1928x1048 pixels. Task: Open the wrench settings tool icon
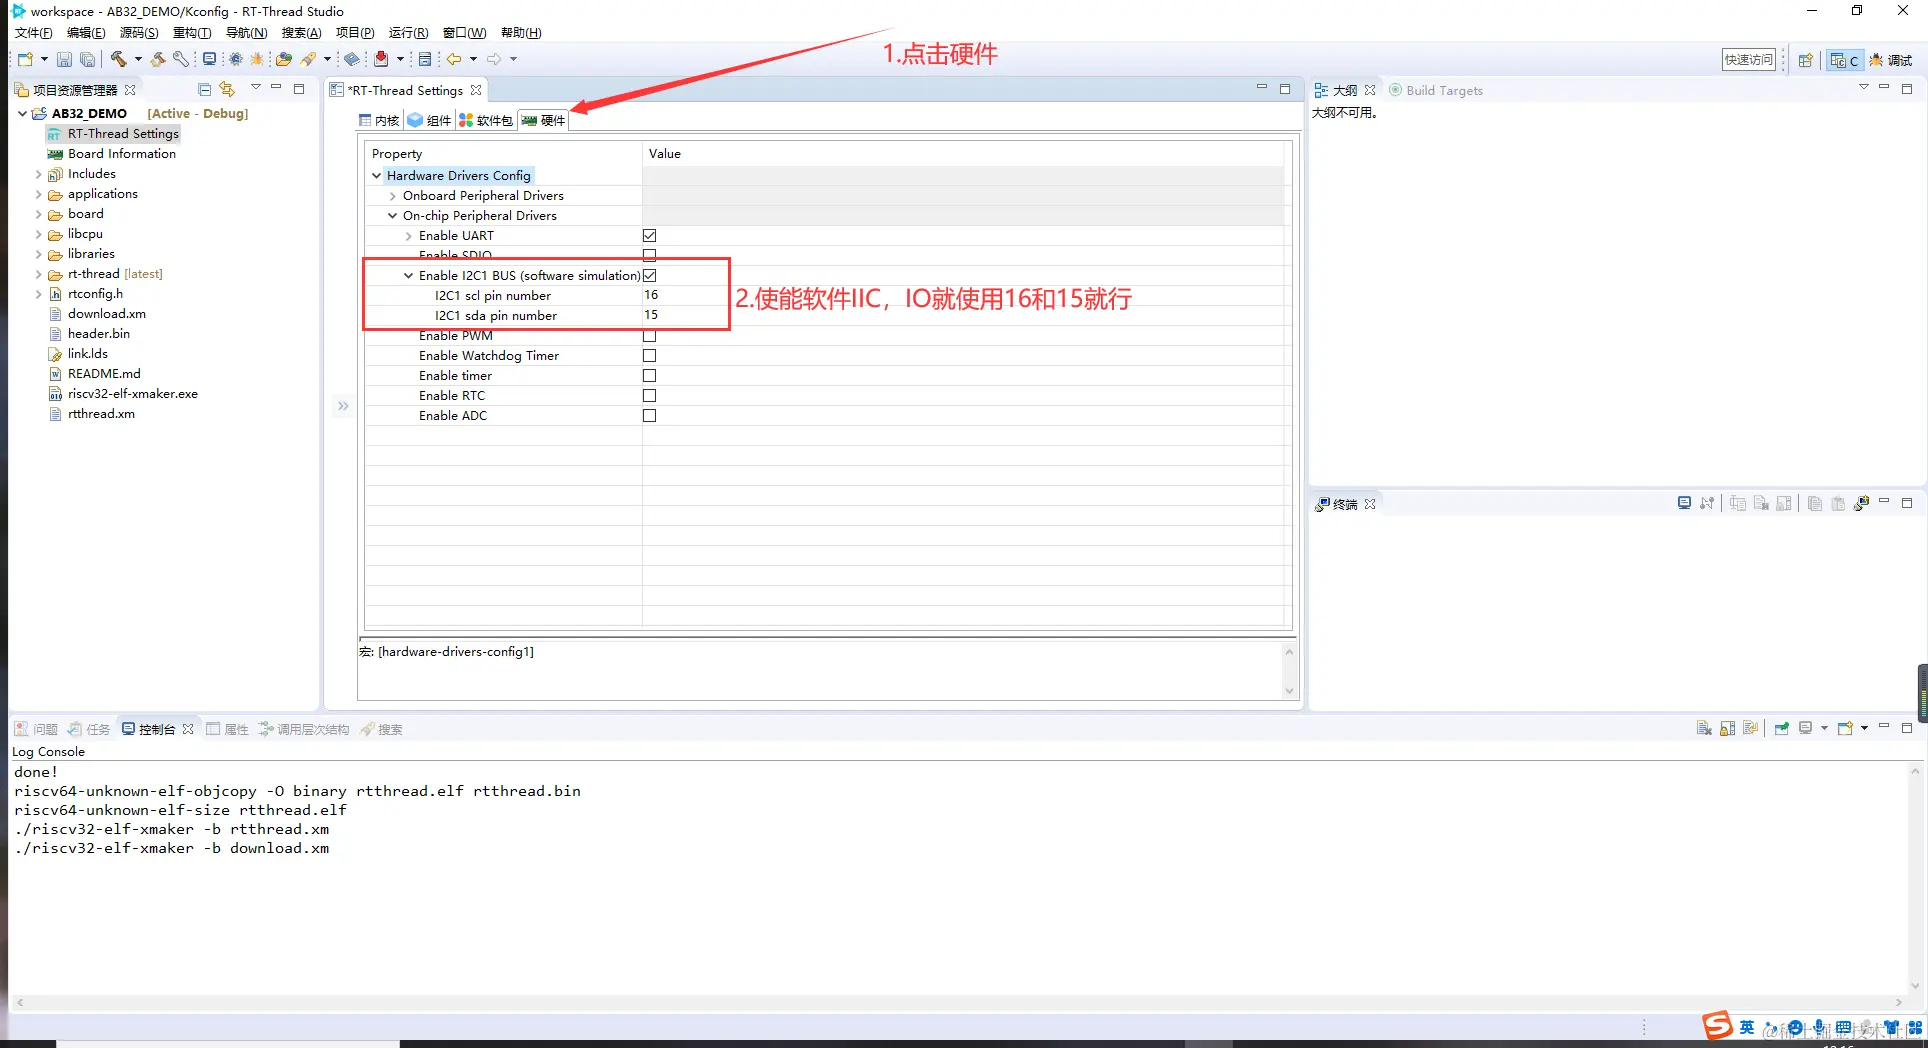click(180, 59)
